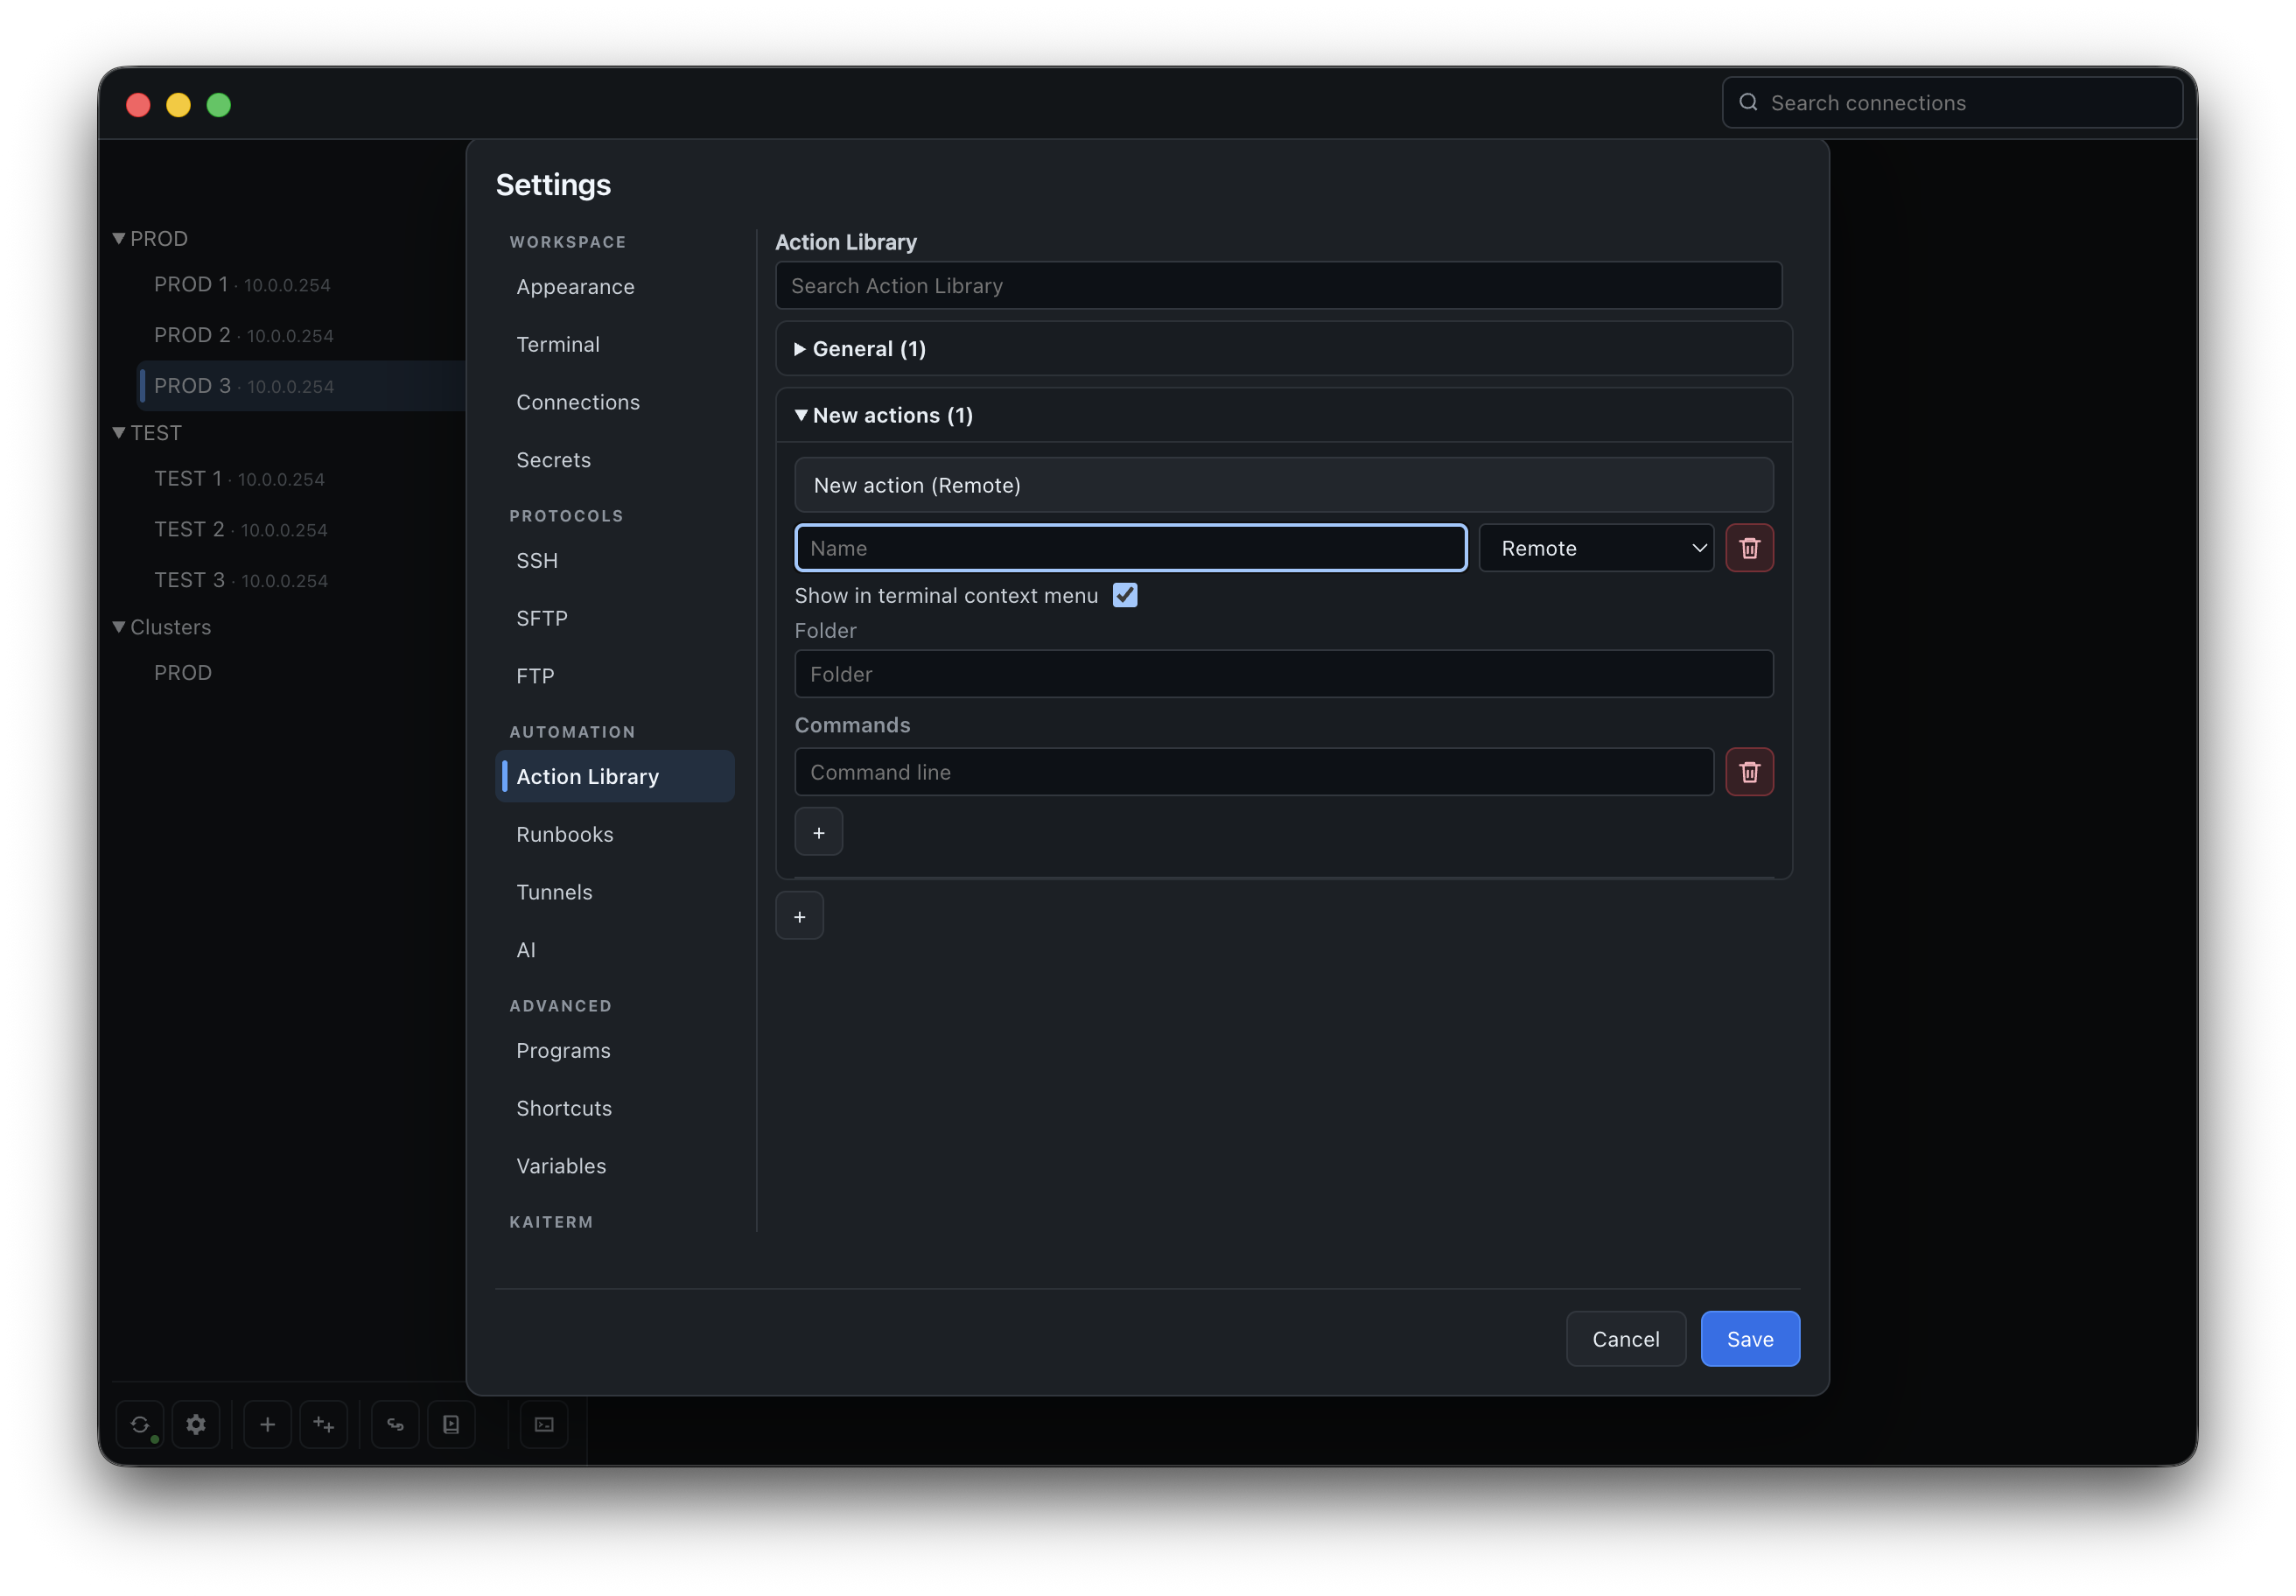Open settings via the gear icon
Screen dimensions: 2296x1596
196,1424
